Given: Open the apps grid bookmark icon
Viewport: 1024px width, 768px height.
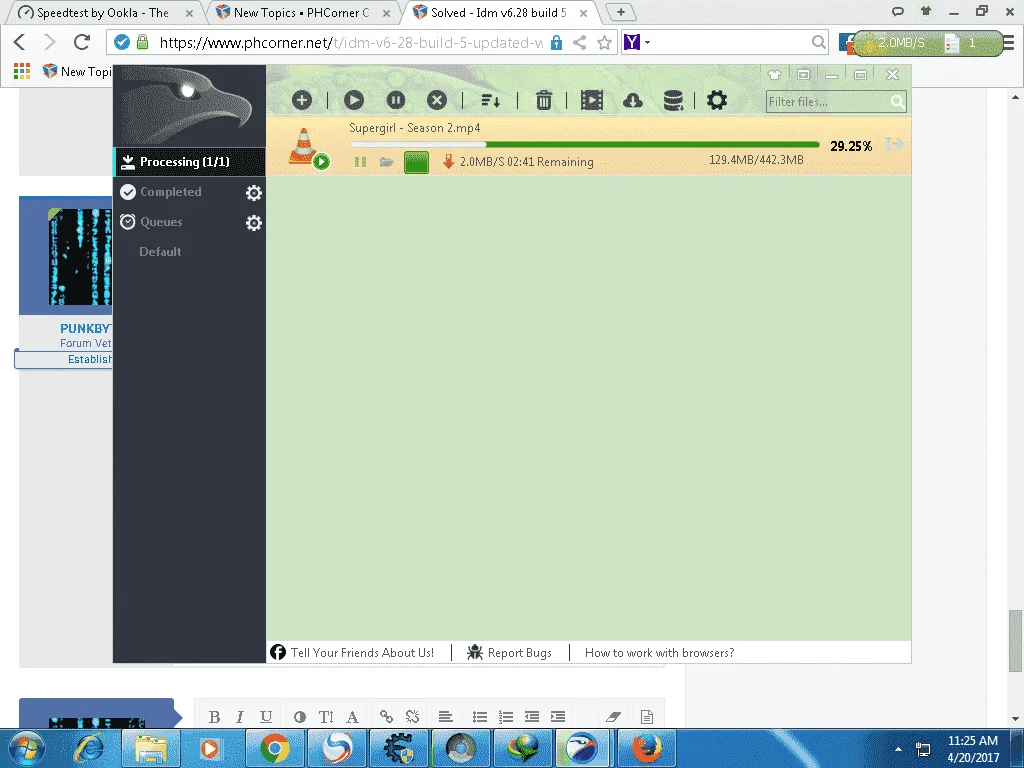Looking at the screenshot, I should [x=22, y=71].
